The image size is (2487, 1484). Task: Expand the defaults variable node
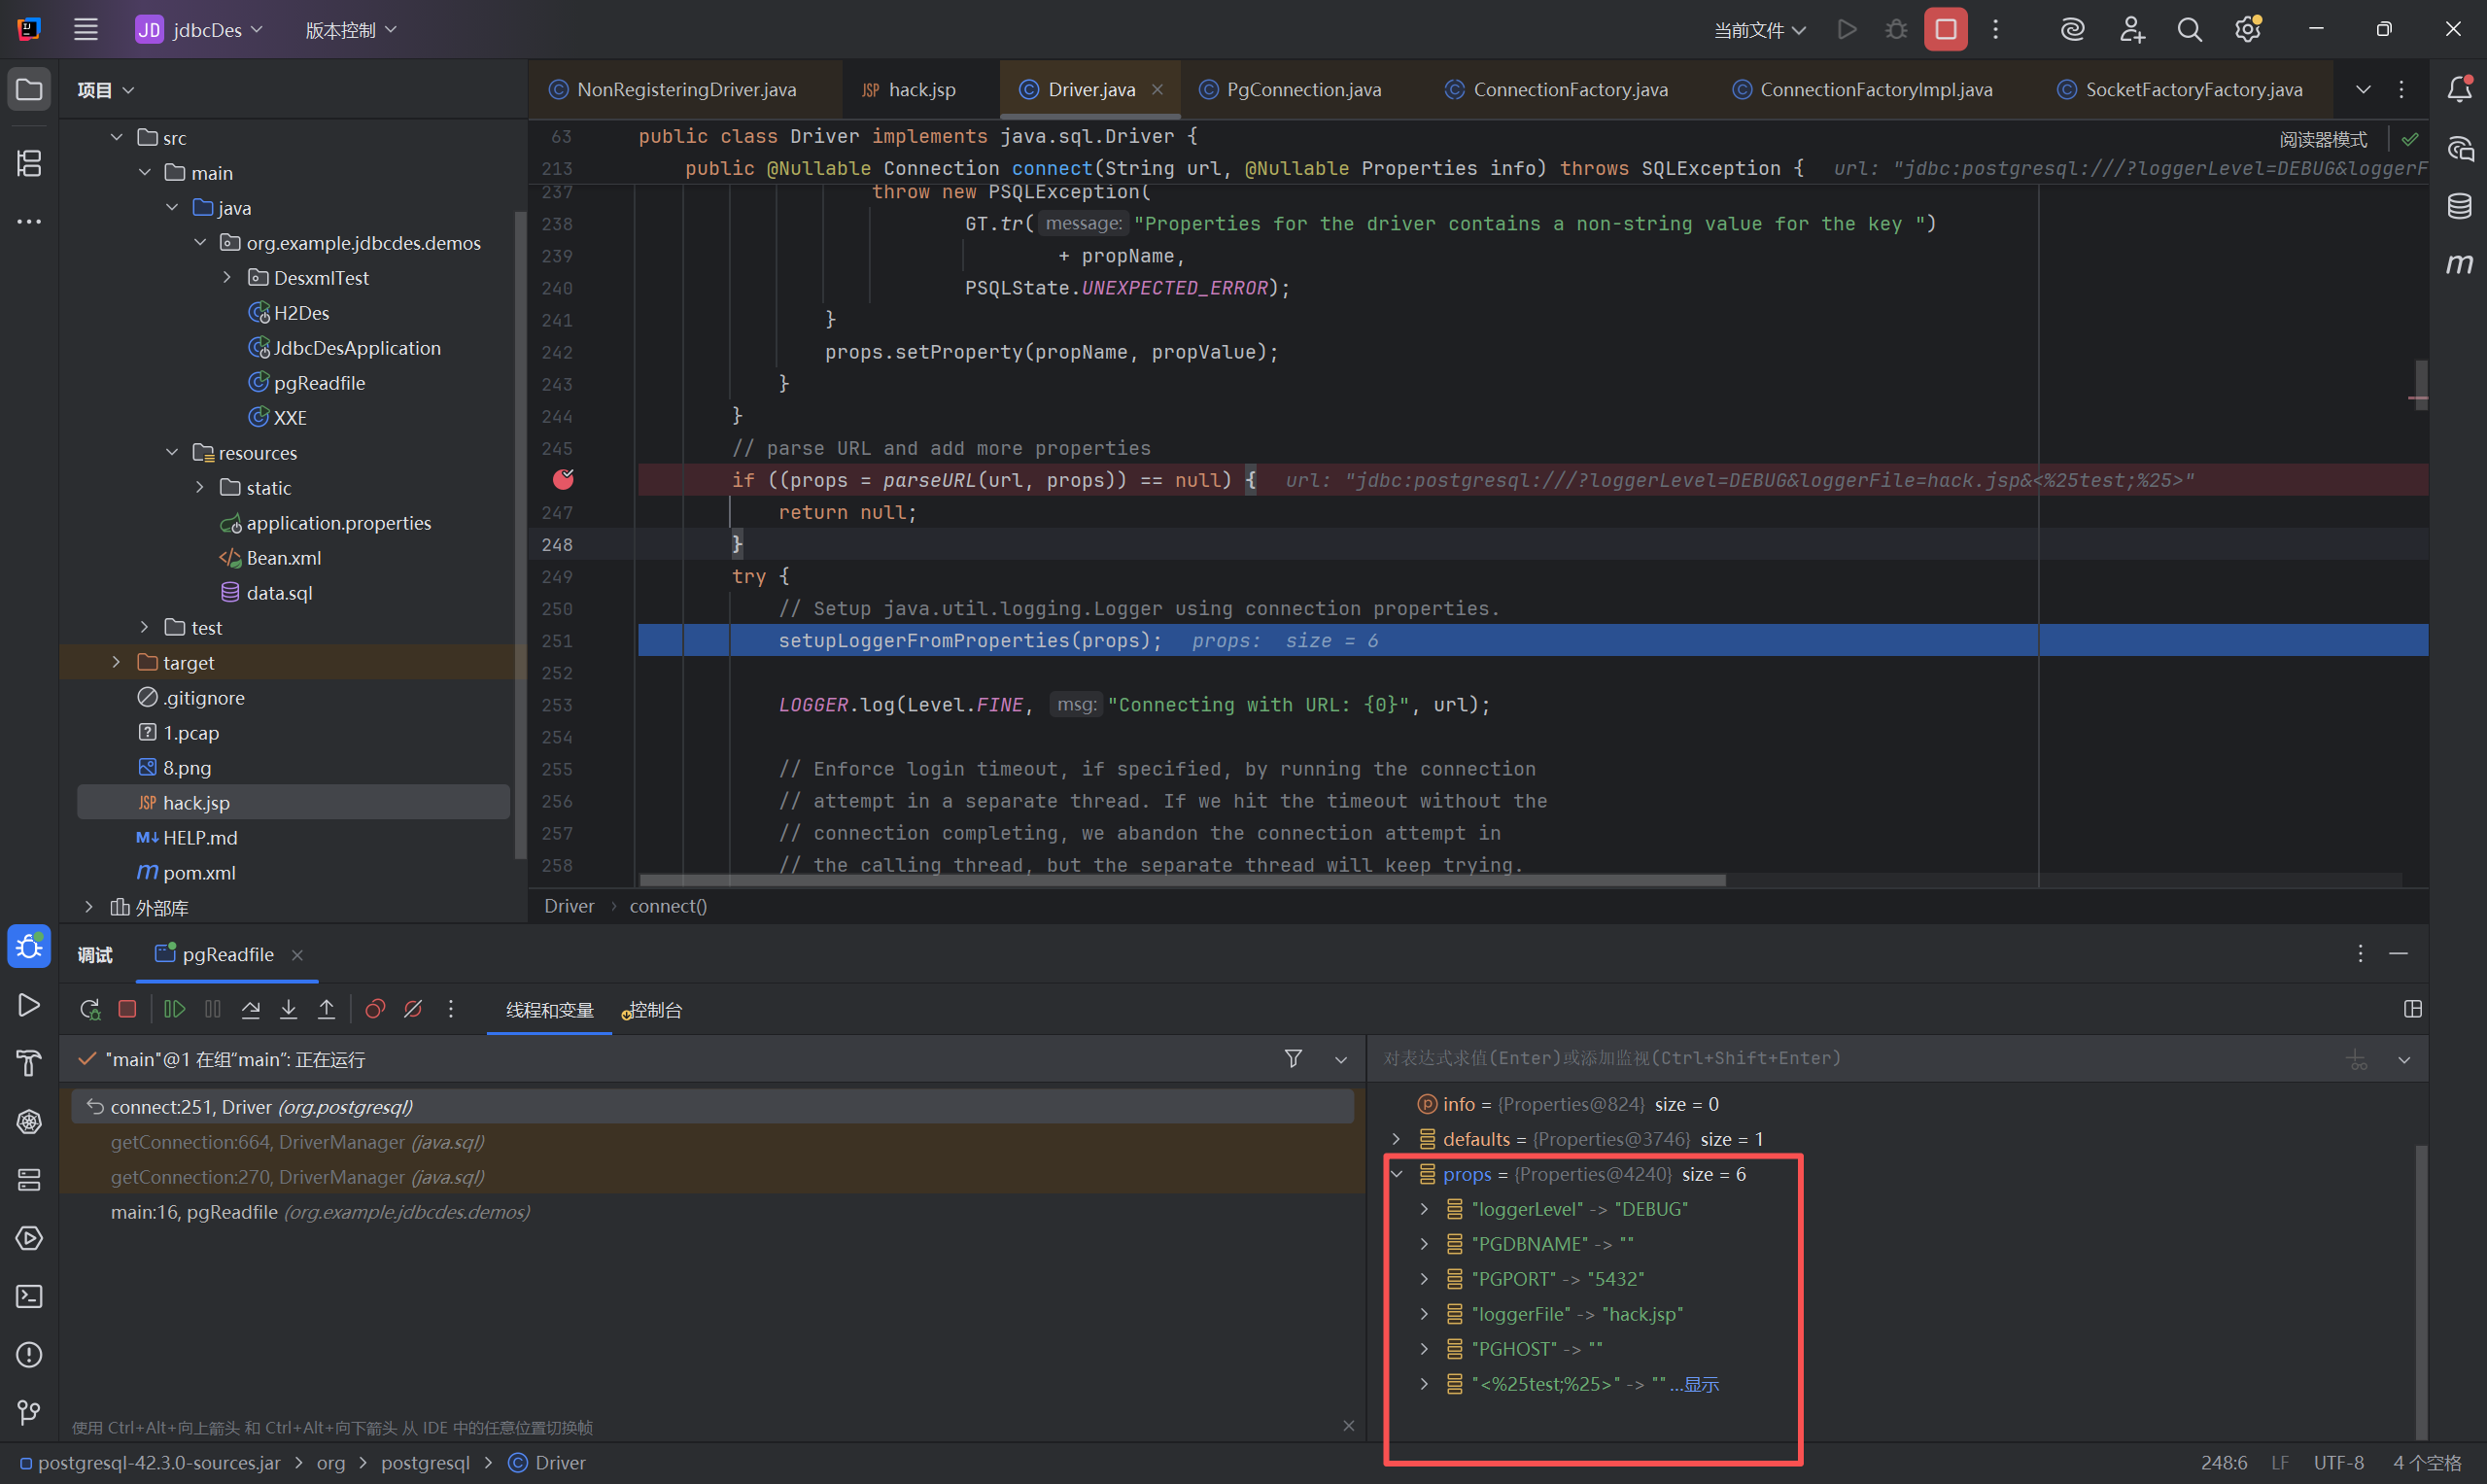1396,1139
